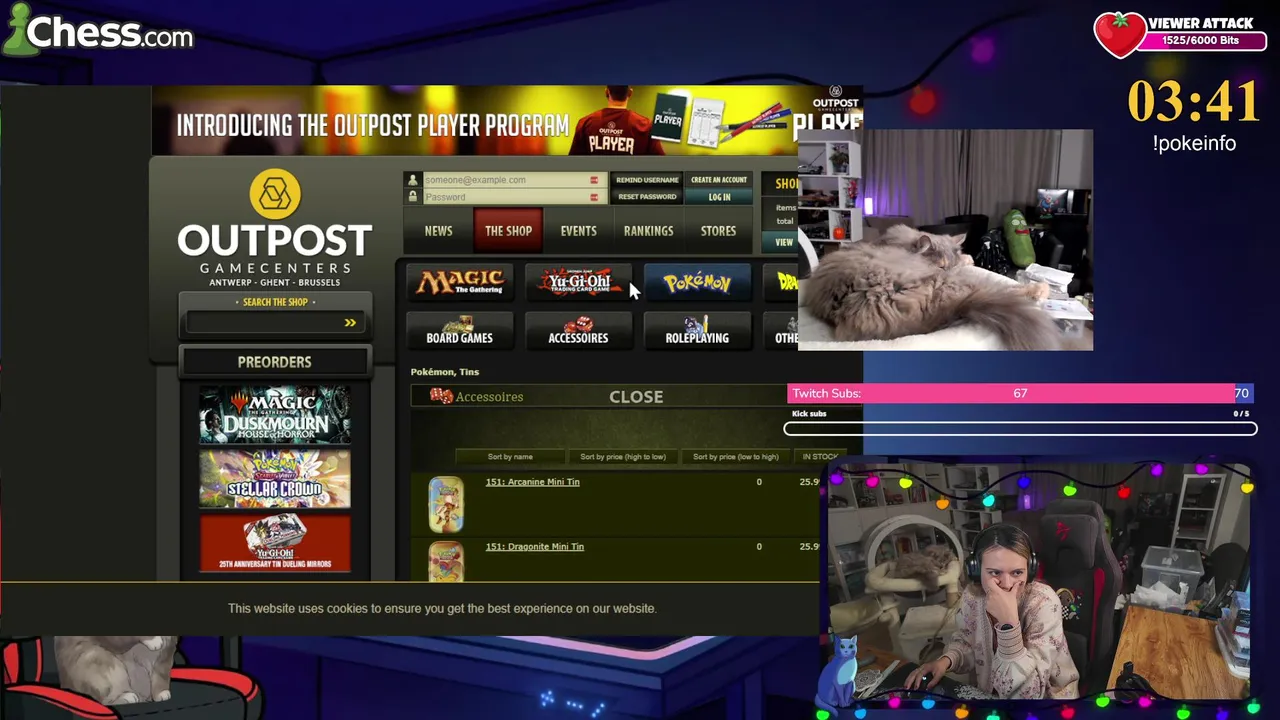Click the !pokeinfo text
Screen dimensions: 1280x720
(1194, 143)
